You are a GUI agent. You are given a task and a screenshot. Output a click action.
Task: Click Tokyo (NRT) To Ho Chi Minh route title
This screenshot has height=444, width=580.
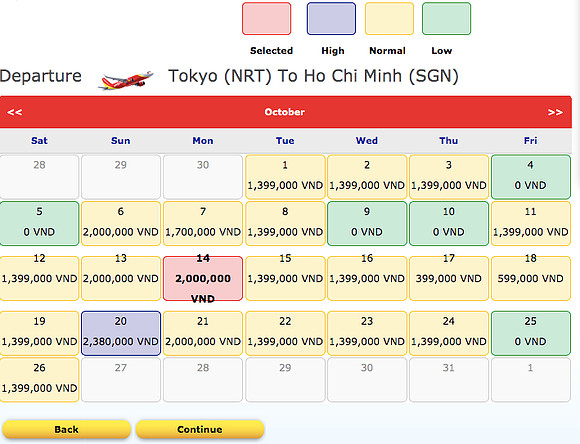point(313,76)
